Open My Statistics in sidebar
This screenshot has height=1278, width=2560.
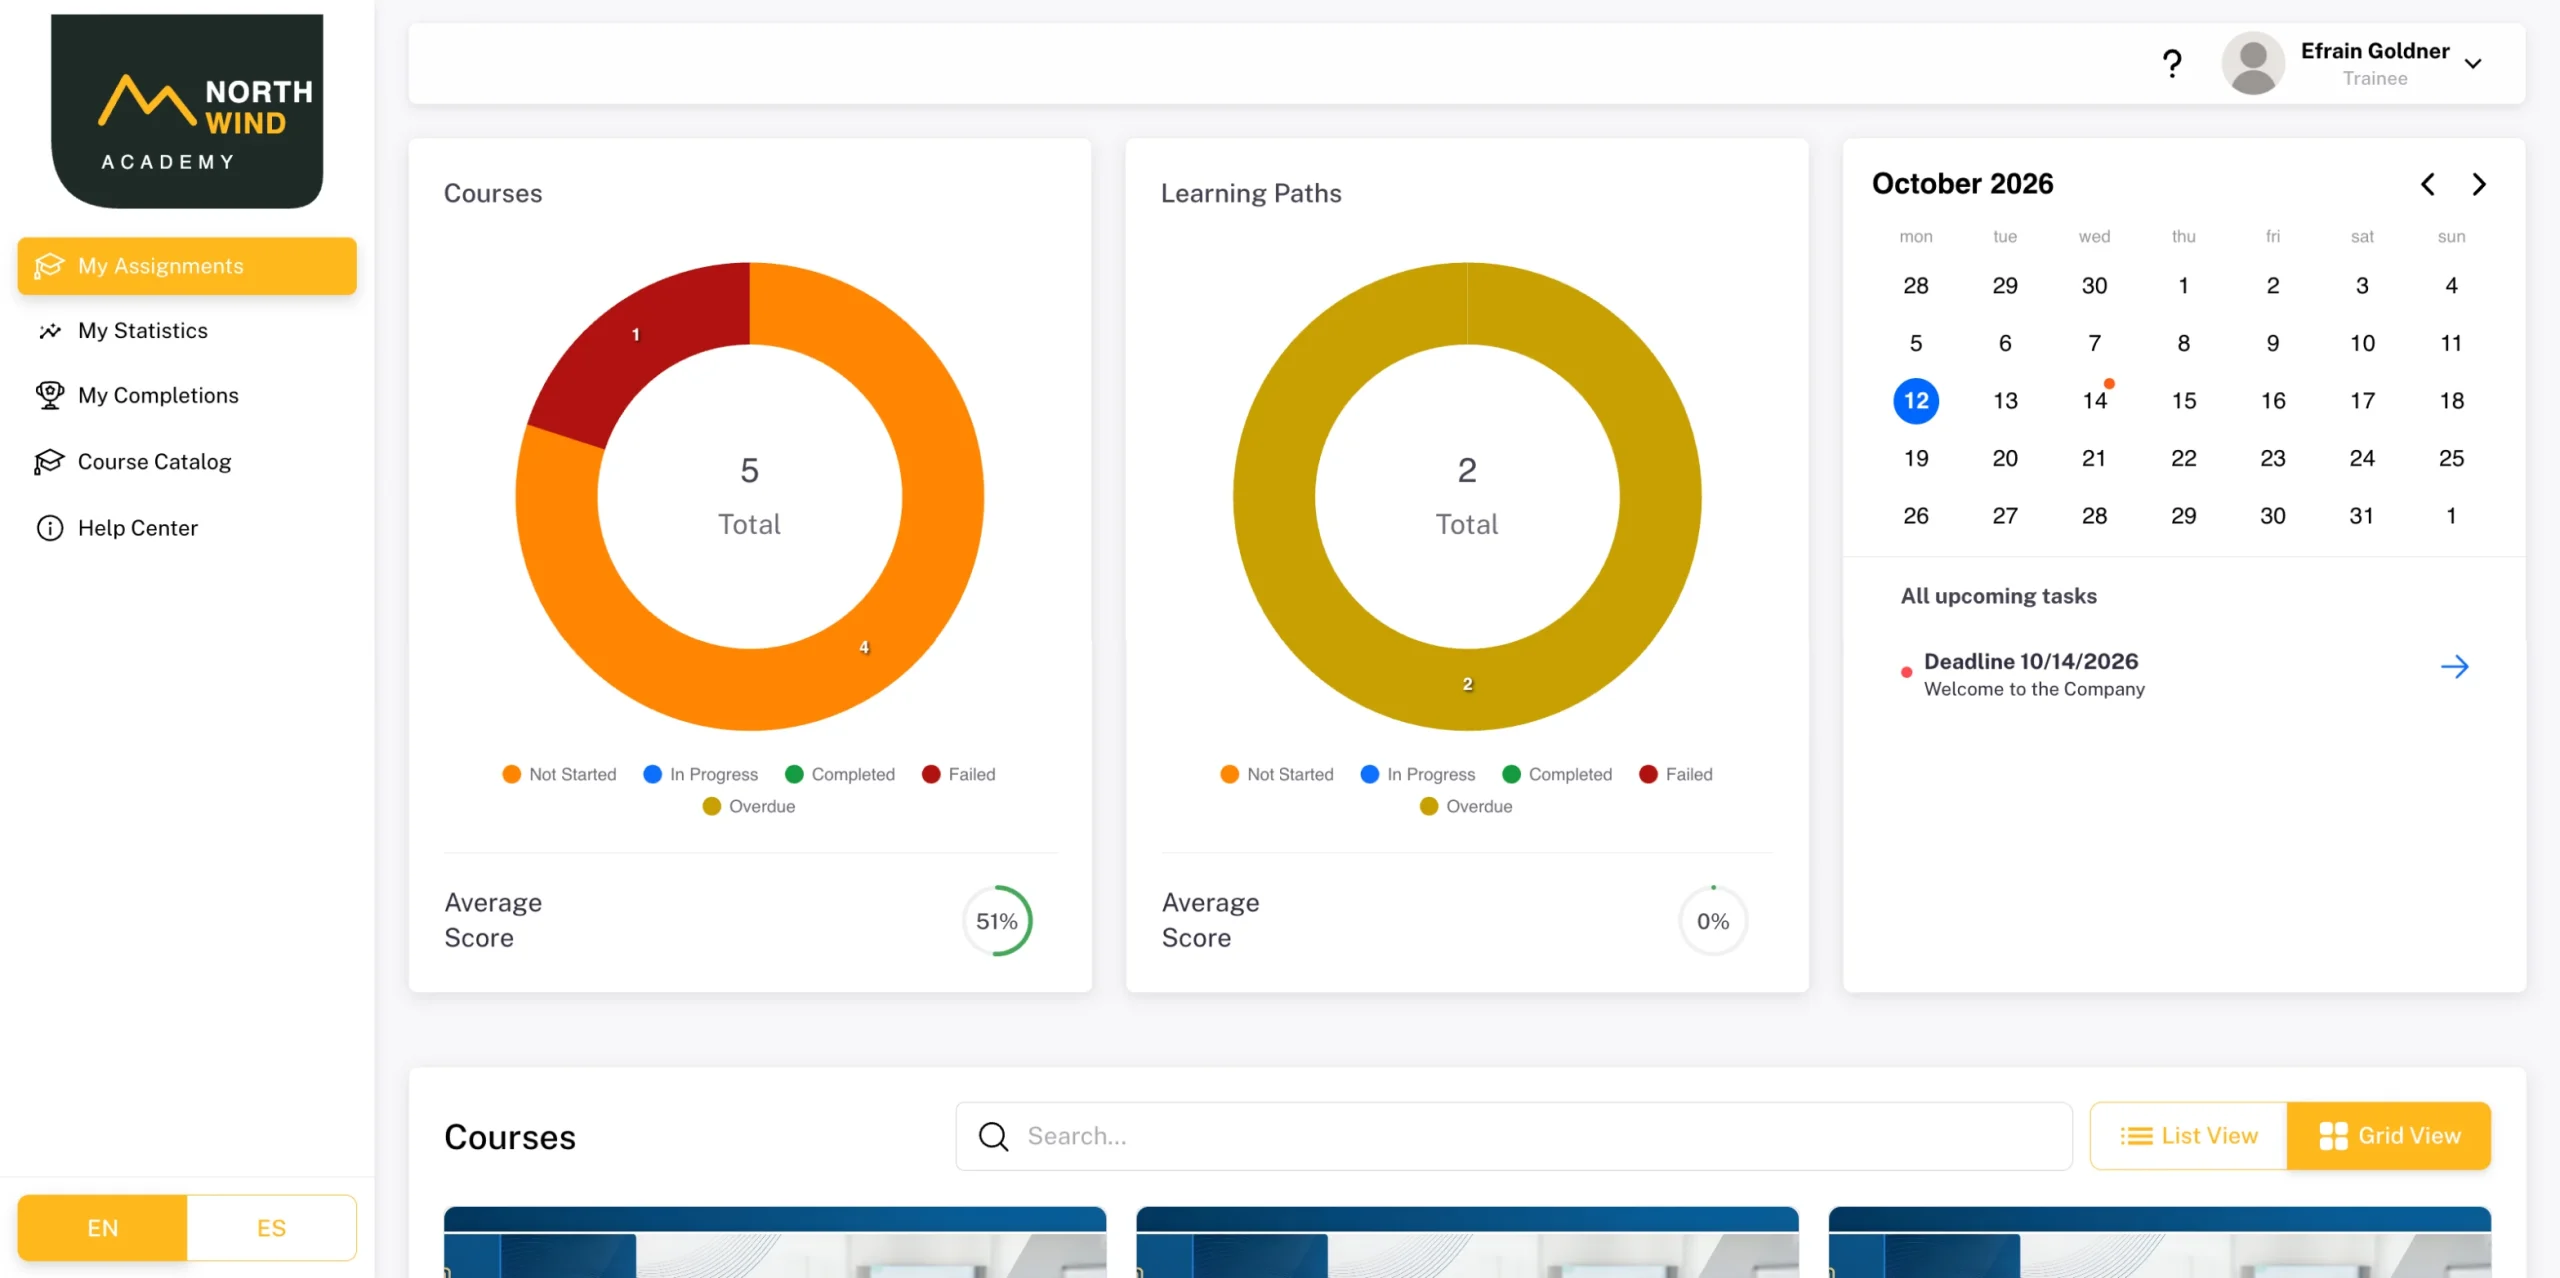pyautogui.click(x=143, y=331)
